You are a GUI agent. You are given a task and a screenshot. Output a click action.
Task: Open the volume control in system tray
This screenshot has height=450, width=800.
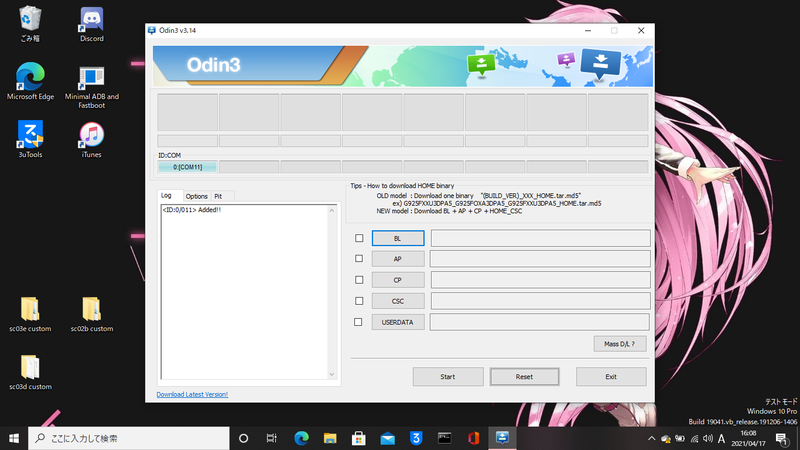(708, 438)
